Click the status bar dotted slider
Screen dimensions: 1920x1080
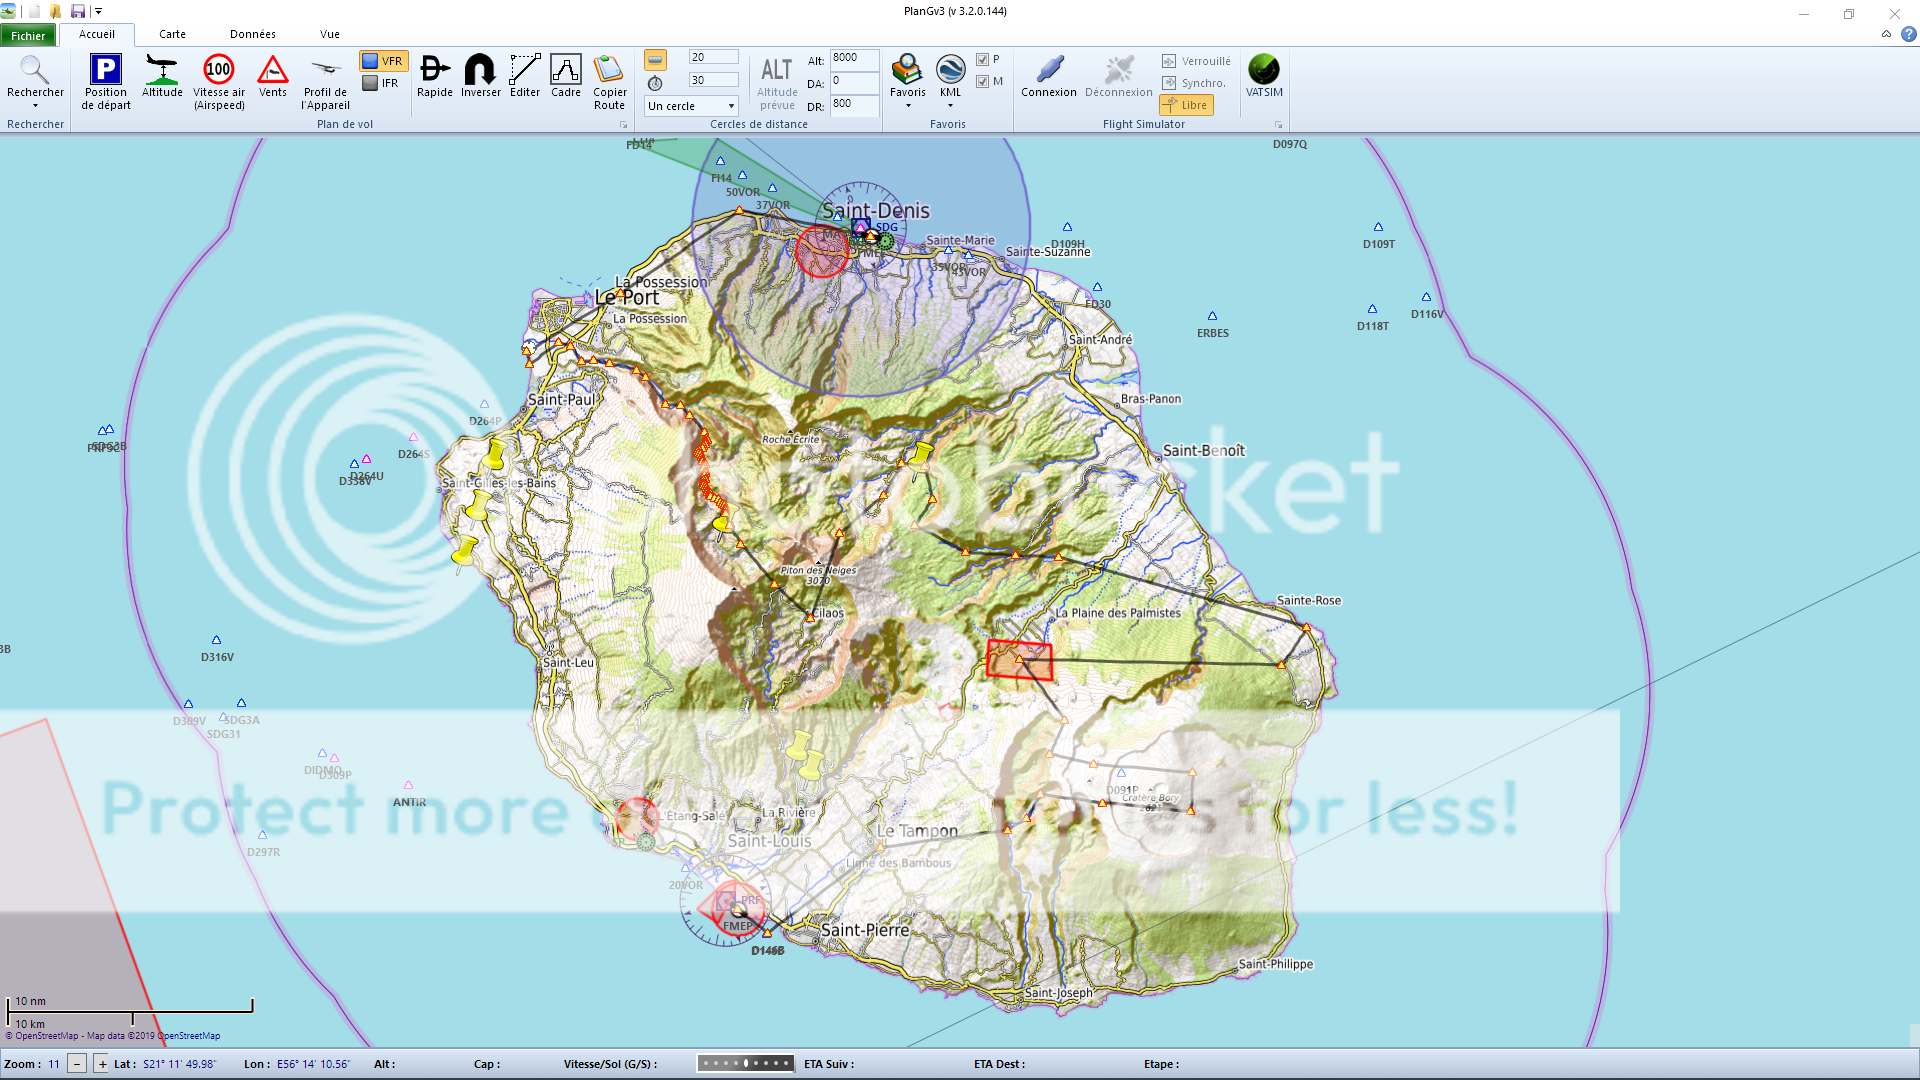click(x=746, y=1063)
